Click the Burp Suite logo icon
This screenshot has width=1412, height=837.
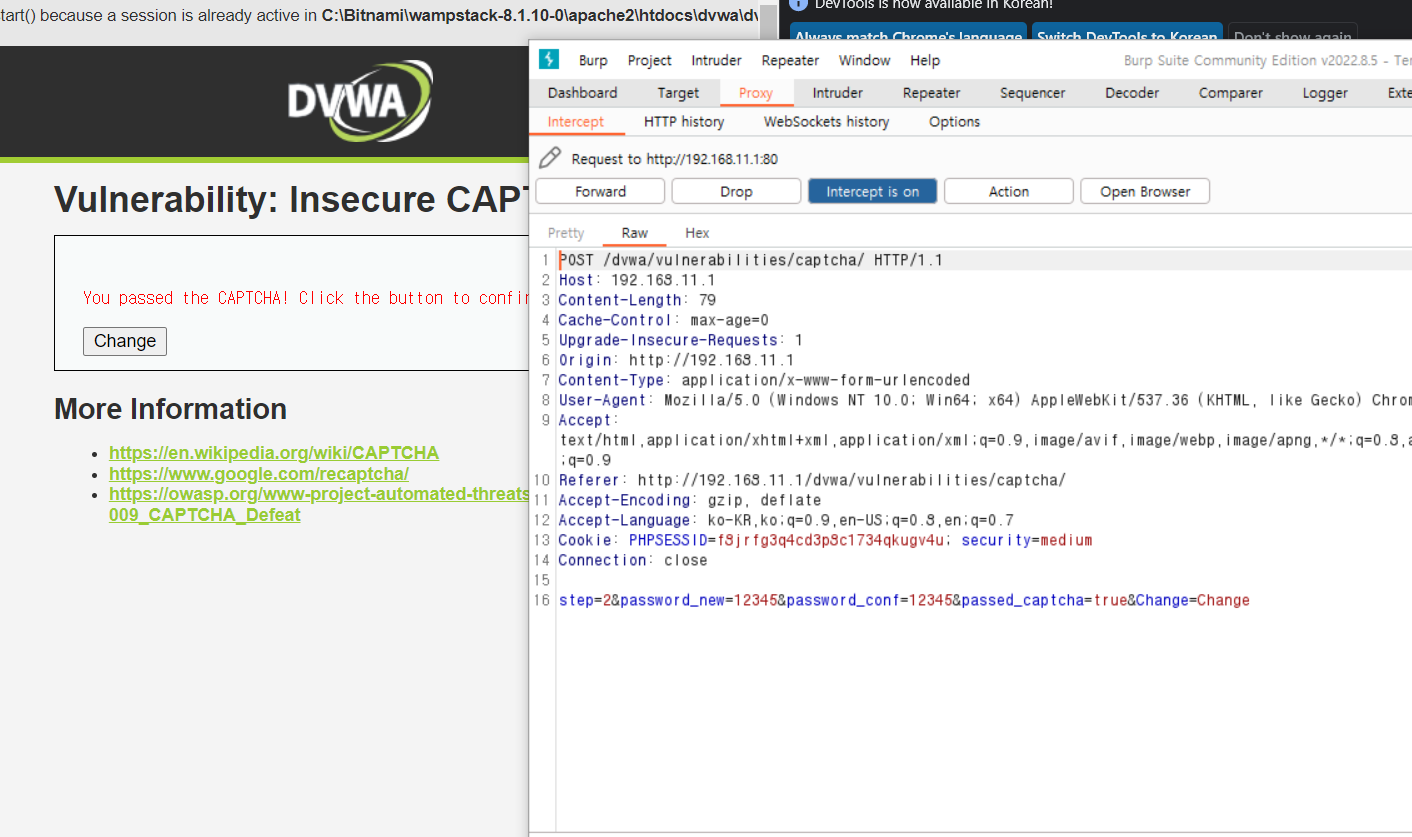pyautogui.click(x=549, y=59)
